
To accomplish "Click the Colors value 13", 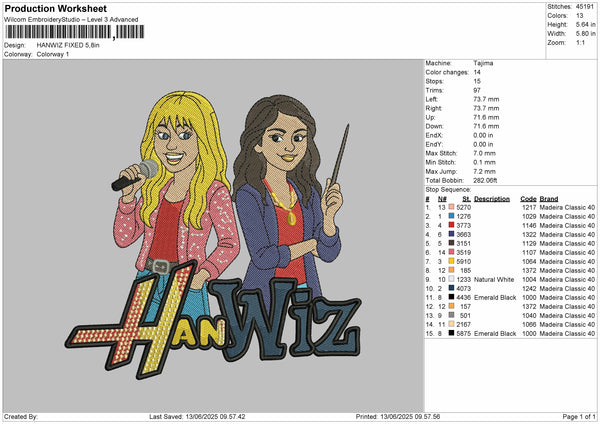I will [x=580, y=16].
